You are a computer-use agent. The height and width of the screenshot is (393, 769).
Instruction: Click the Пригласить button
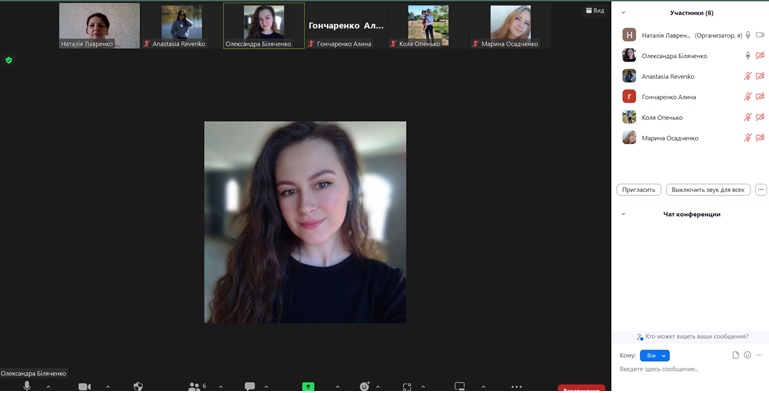pyautogui.click(x=639, y=189)
